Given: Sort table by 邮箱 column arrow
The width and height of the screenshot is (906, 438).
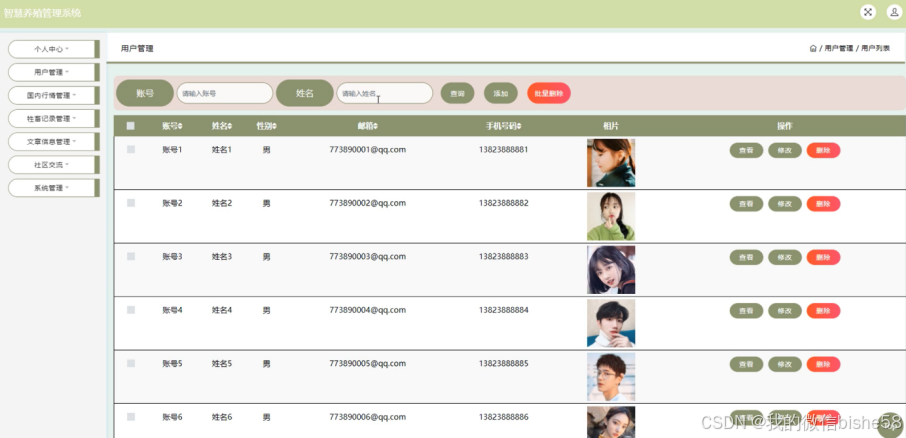Looking at the screenshot, I should 376,126.
